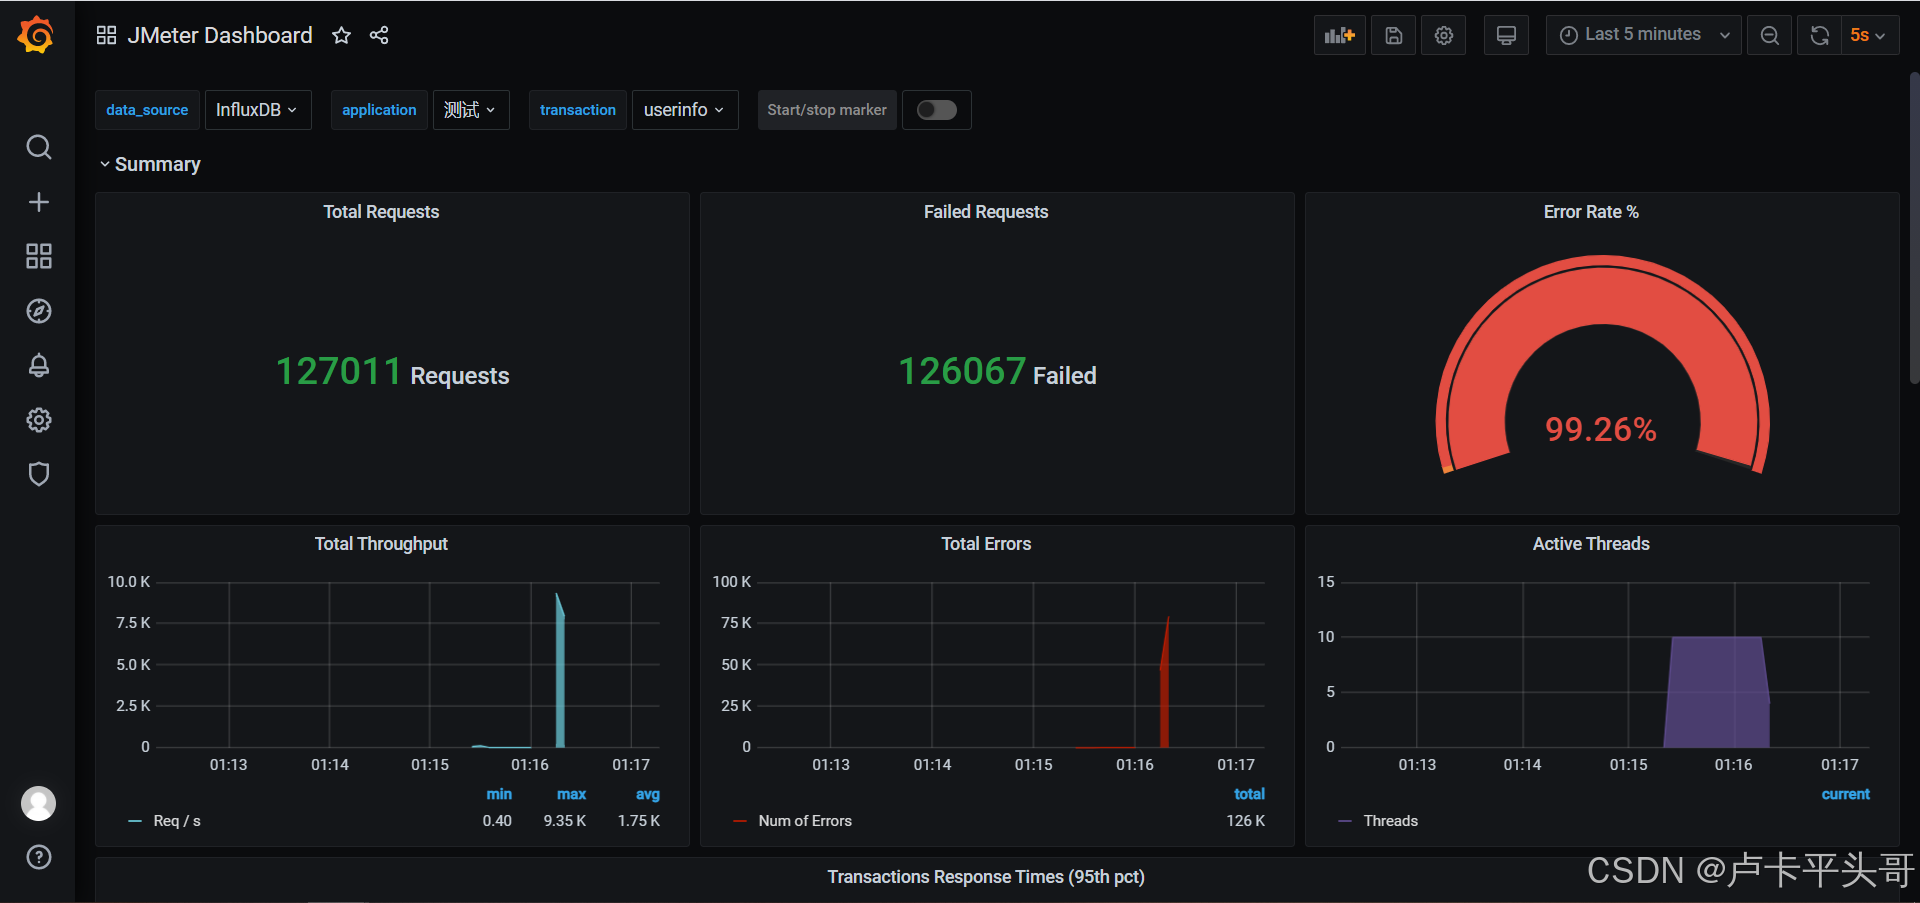
Task: Click the 127011 Requests stat value
Action: (393, 372)
